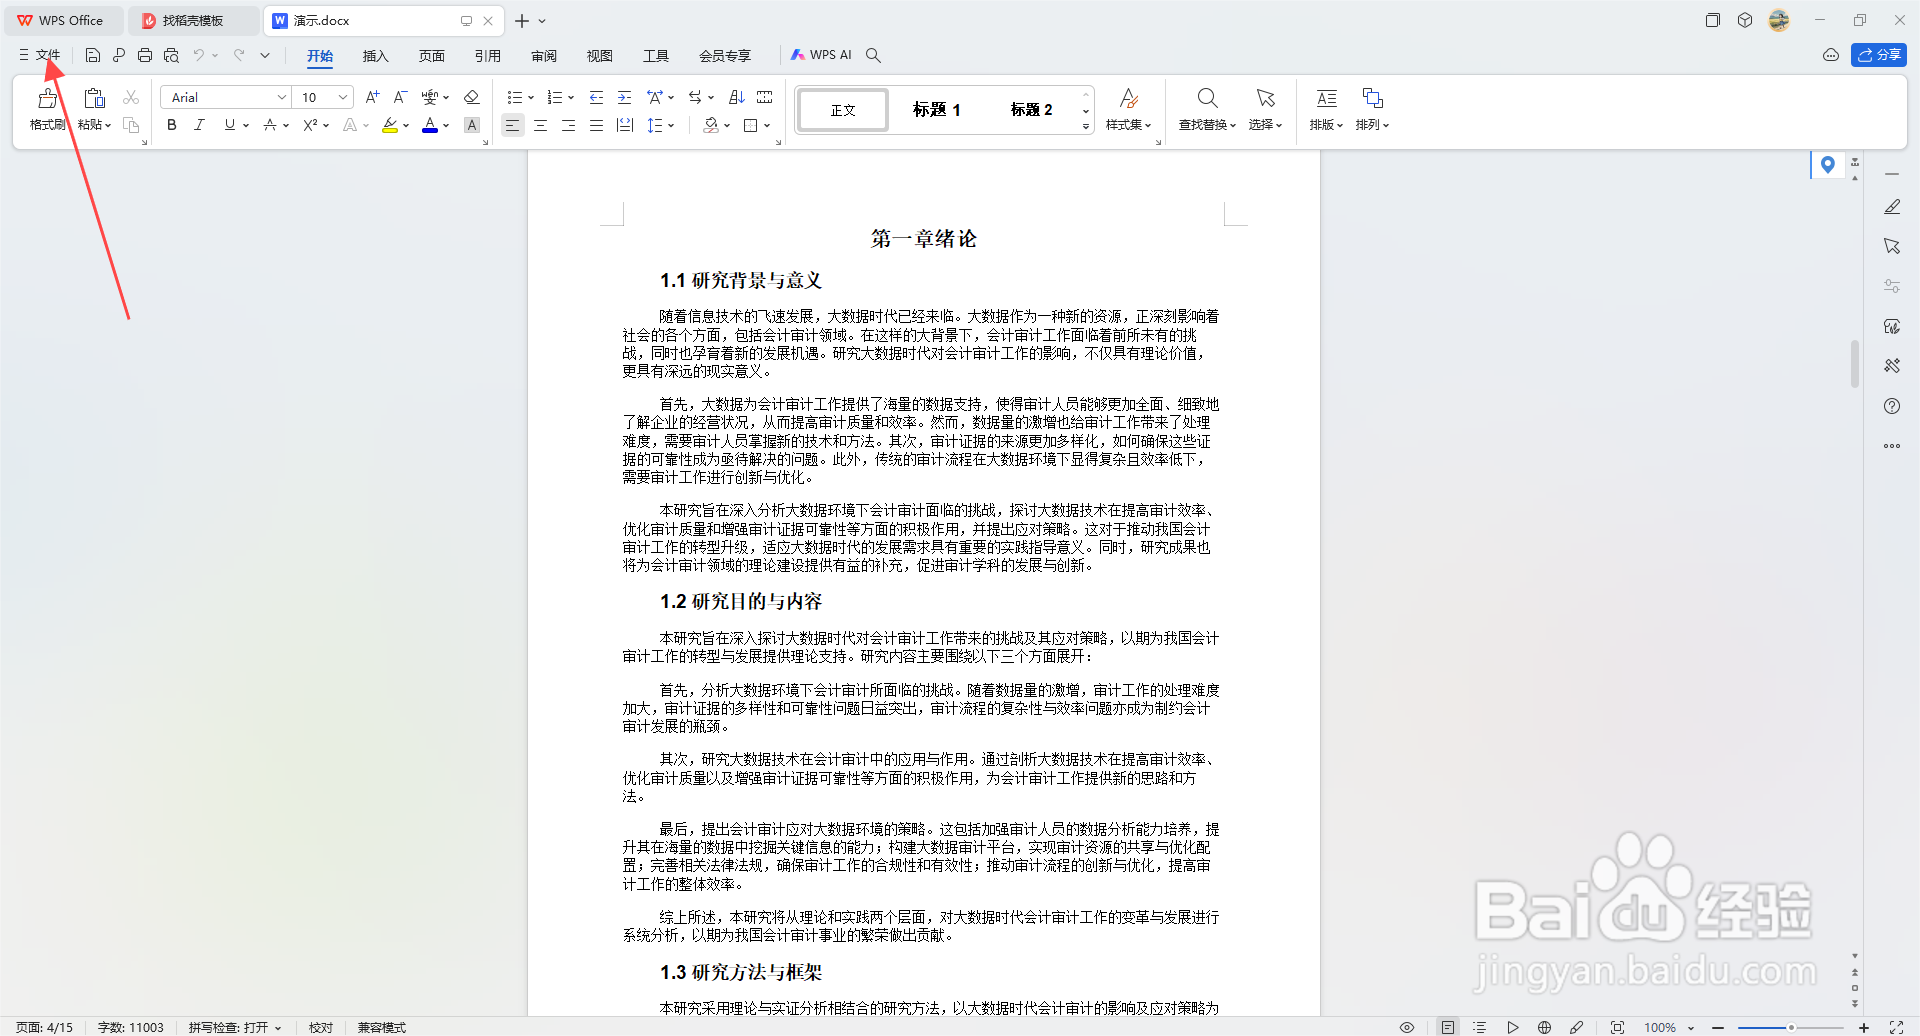Expand the numbered list dropdown arrow

571,97
